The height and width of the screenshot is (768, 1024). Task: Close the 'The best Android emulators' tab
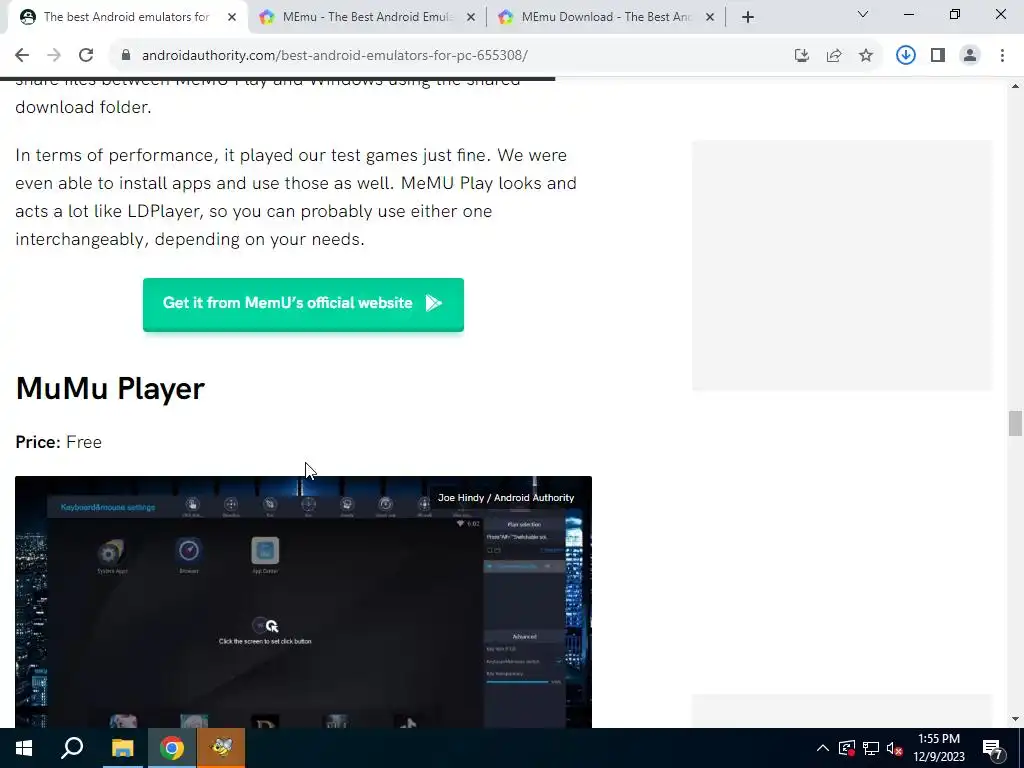coord(232,18)
